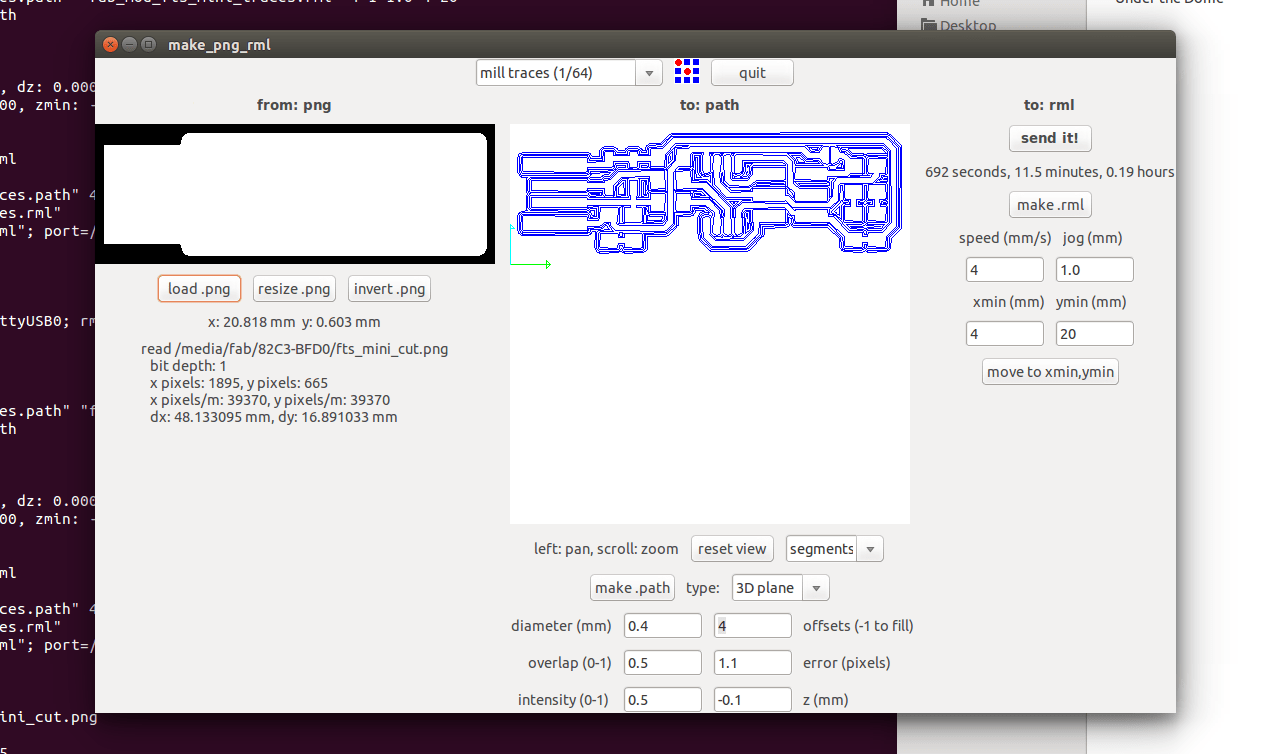Click the diameter (mm) input field
Image resolution: width=1284 pixels, height=754 pixels.
click(663, 626)
